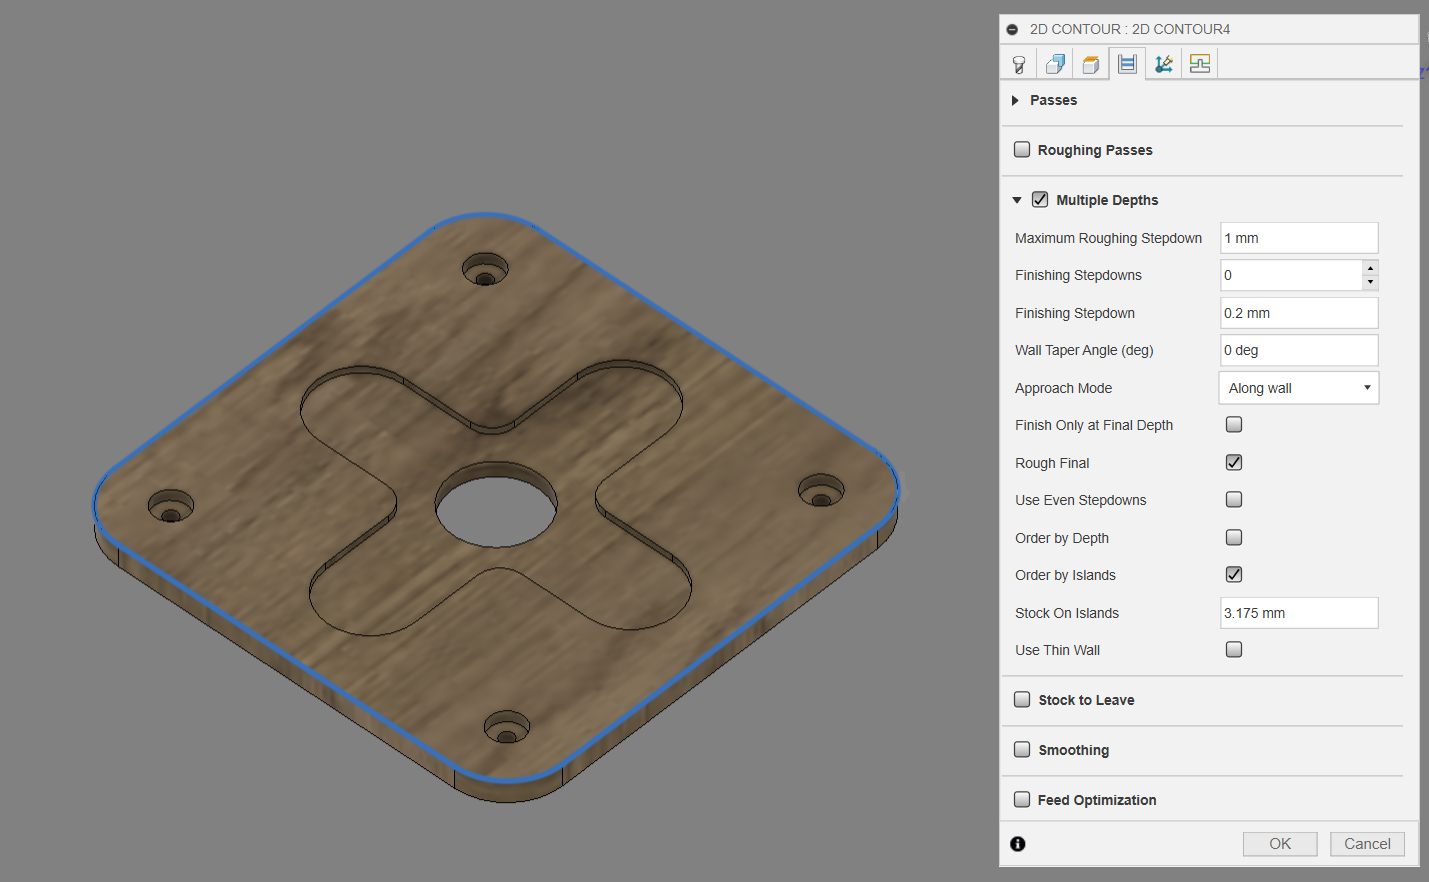Enable the Feed Optimization checkbox
The height and width of the screenshot is (882, 1429).
[1022, 799]
